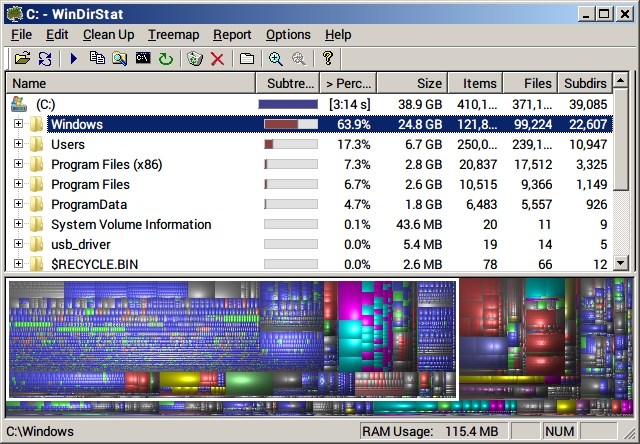Image resolution: width=640 pixels, height=444 pixels.
Task: Expand the Users folder tree node
Action: point(18,144)
